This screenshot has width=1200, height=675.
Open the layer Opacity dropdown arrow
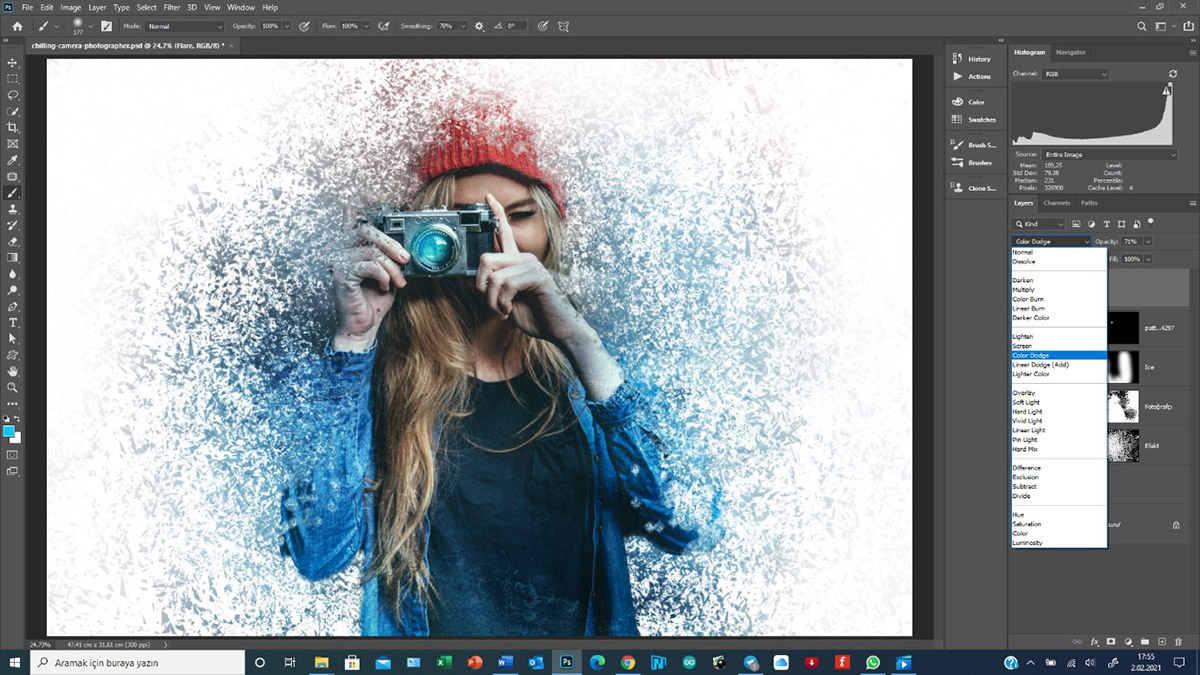coord(1147,242)
